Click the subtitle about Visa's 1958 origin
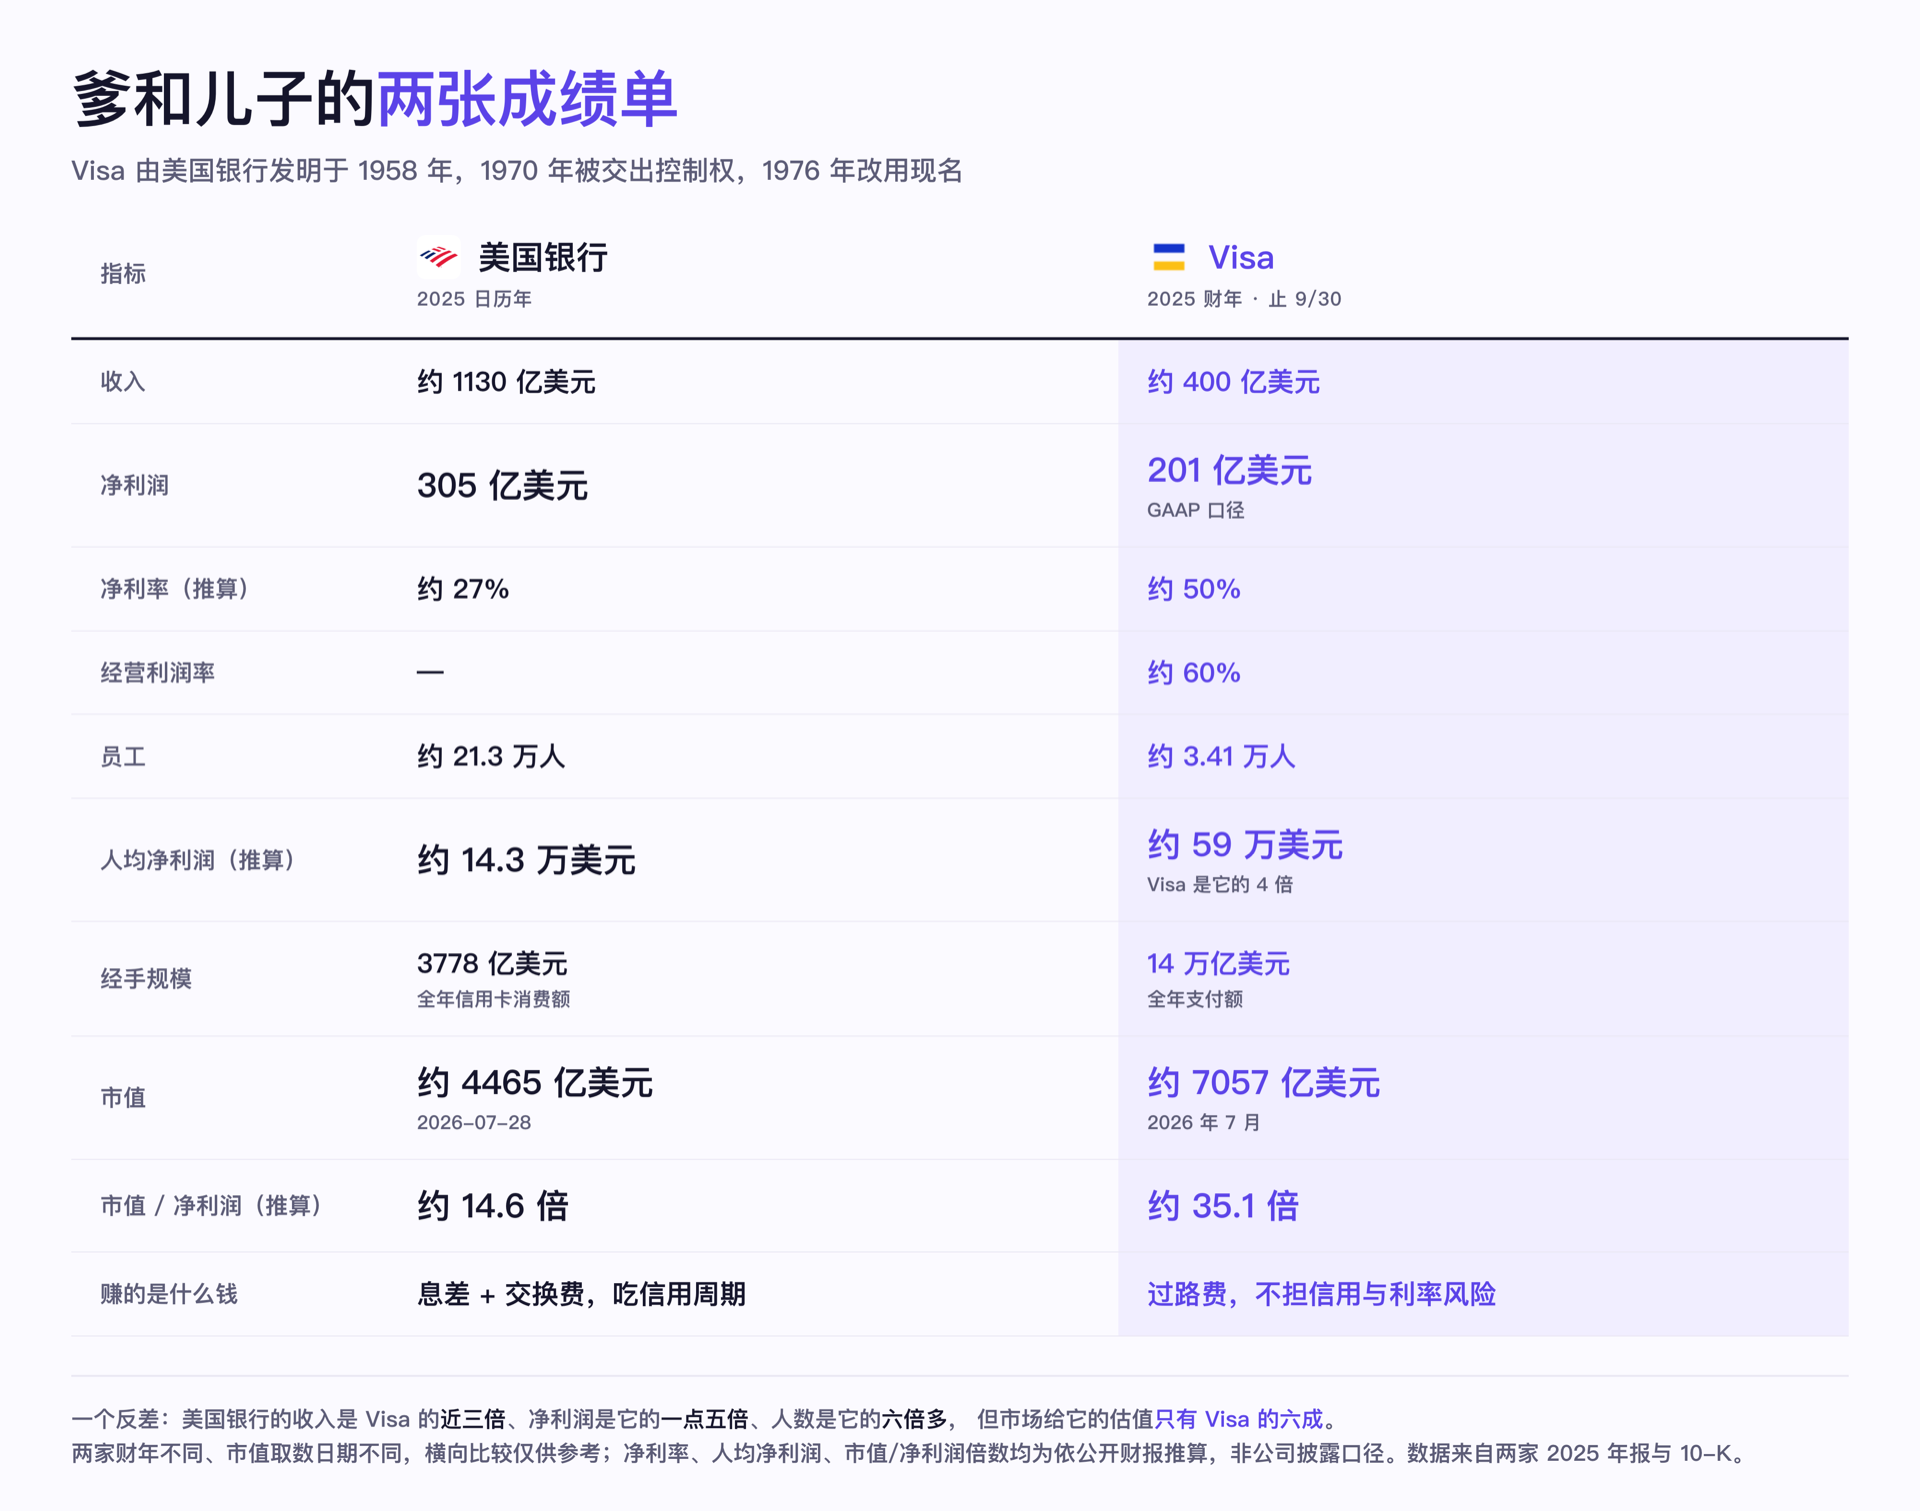 tap(516, 171)
